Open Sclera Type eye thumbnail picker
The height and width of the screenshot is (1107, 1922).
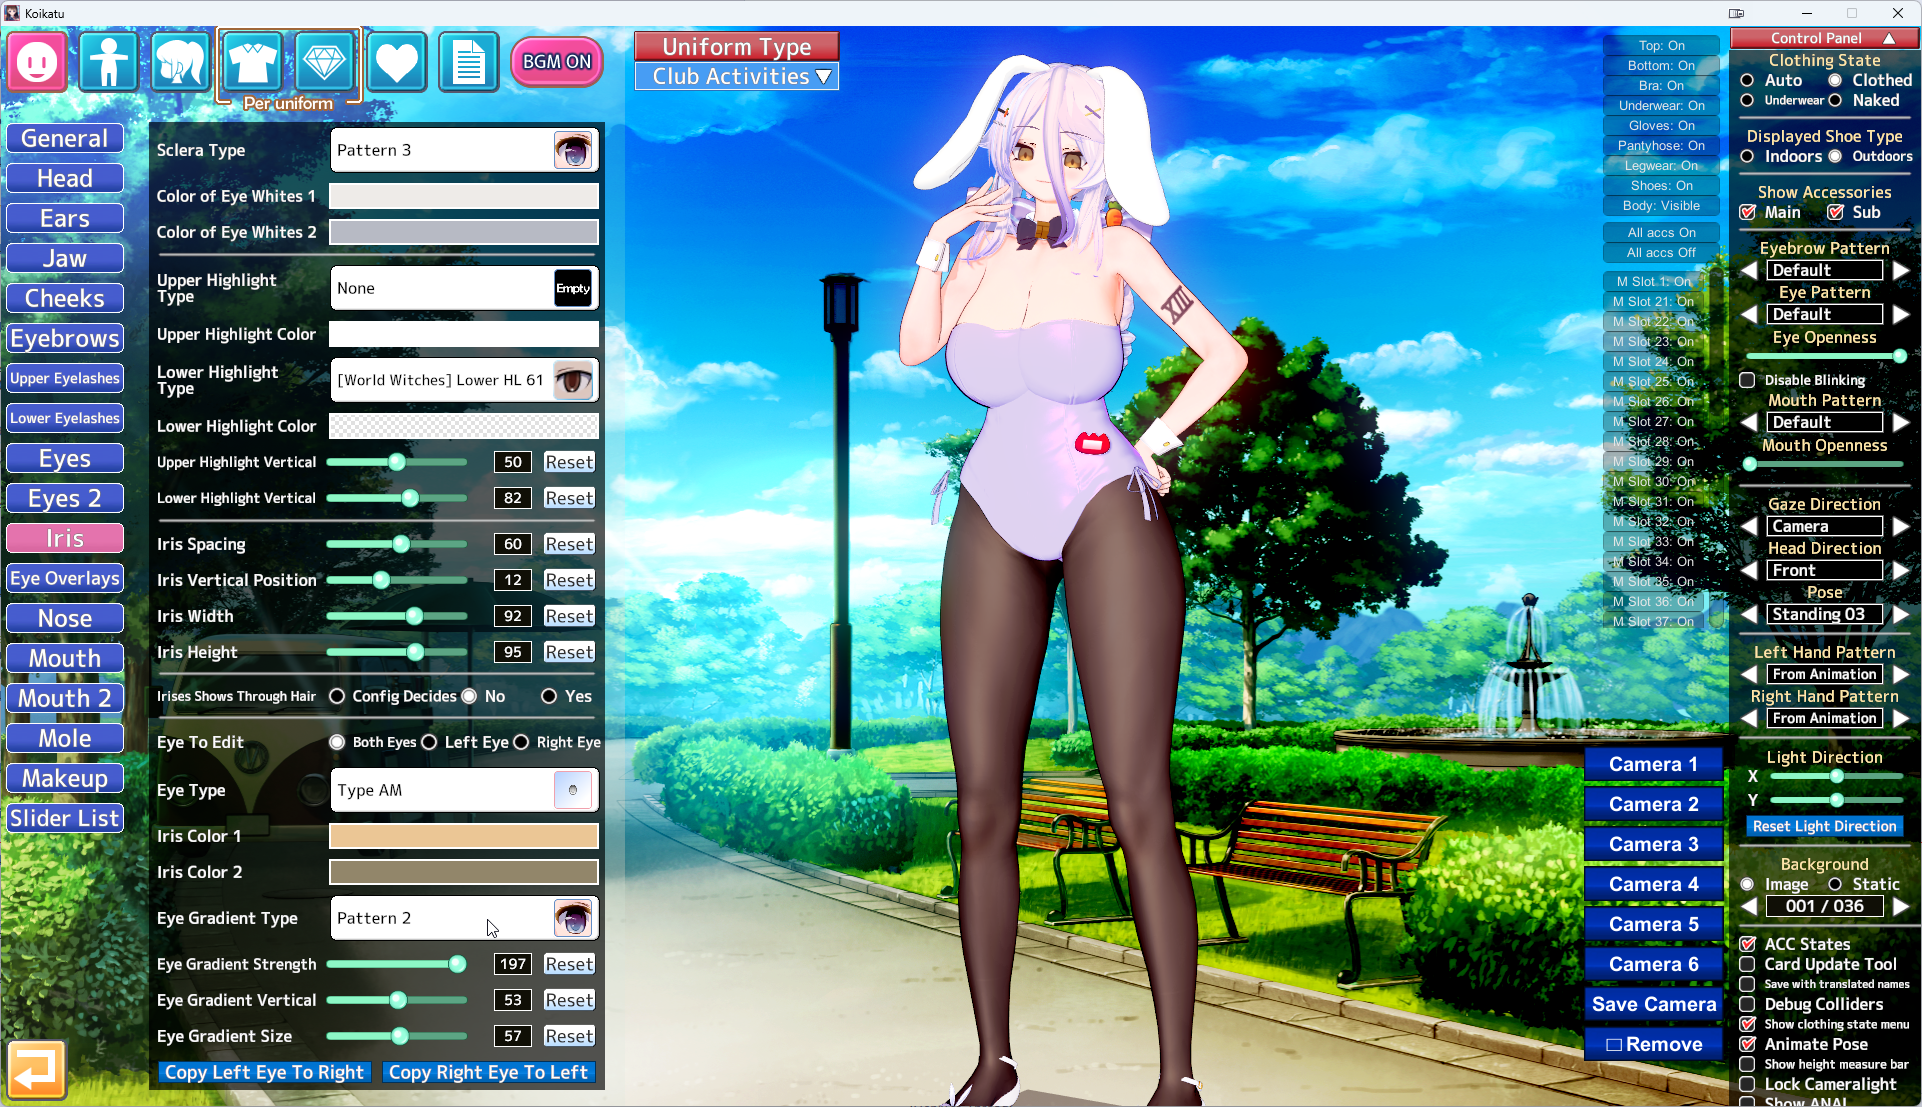point(573,150)
